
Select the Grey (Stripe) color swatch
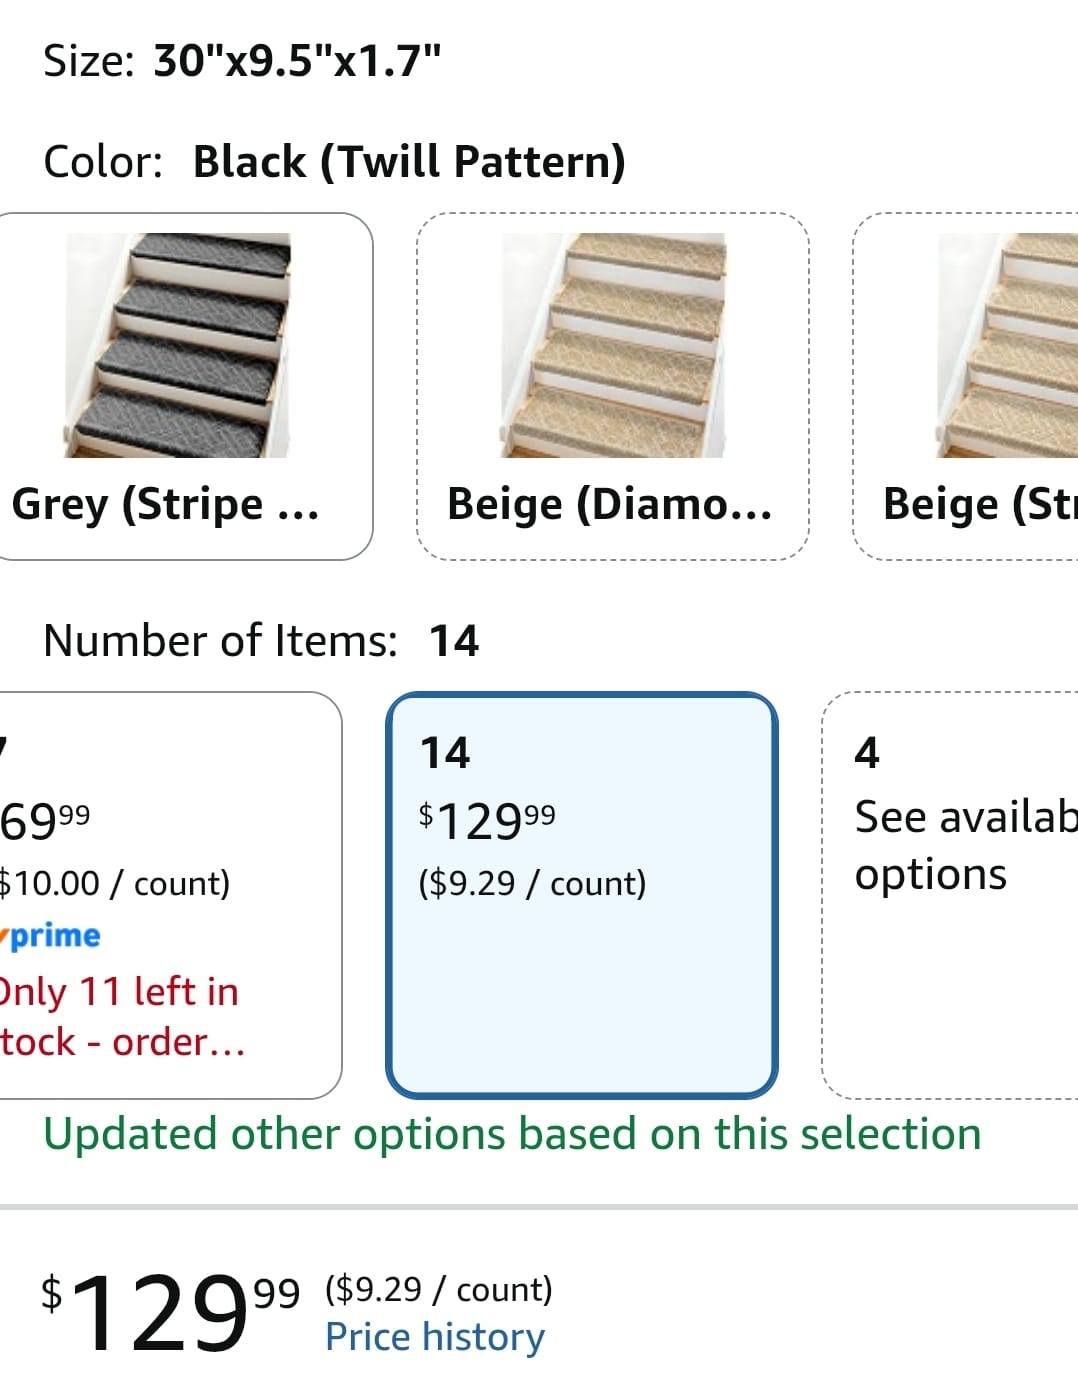tap(185, 386)
